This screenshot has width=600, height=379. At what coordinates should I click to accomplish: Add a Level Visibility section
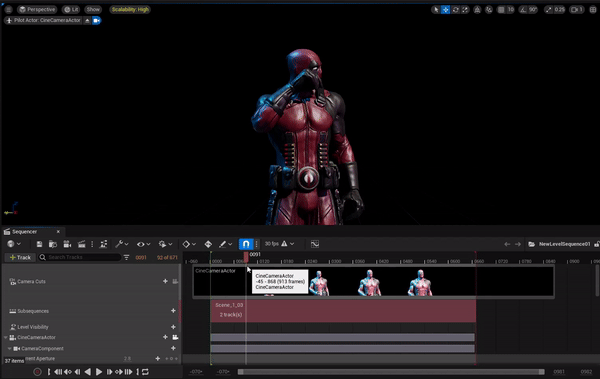[x=173, y=327]
